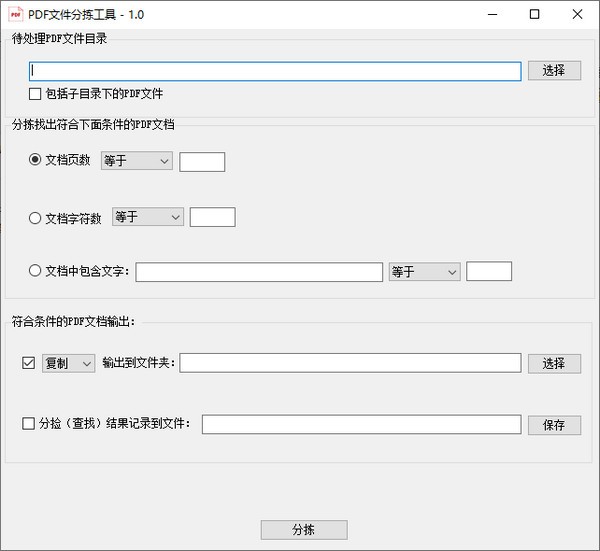This screenshot has height=551, width=600.
Task: Close the PDF文件分拣工具 window
Action: tap(577, 15)
